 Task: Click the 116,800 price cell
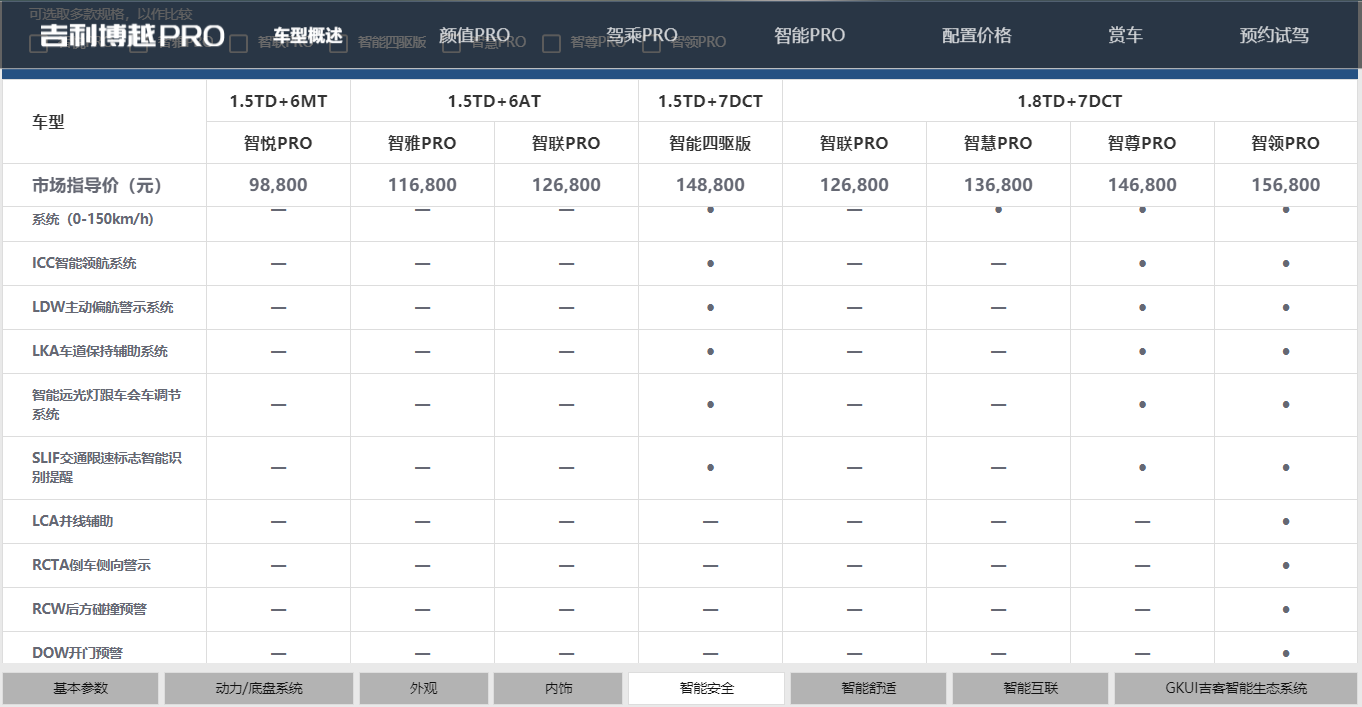[x=422, y=185]
